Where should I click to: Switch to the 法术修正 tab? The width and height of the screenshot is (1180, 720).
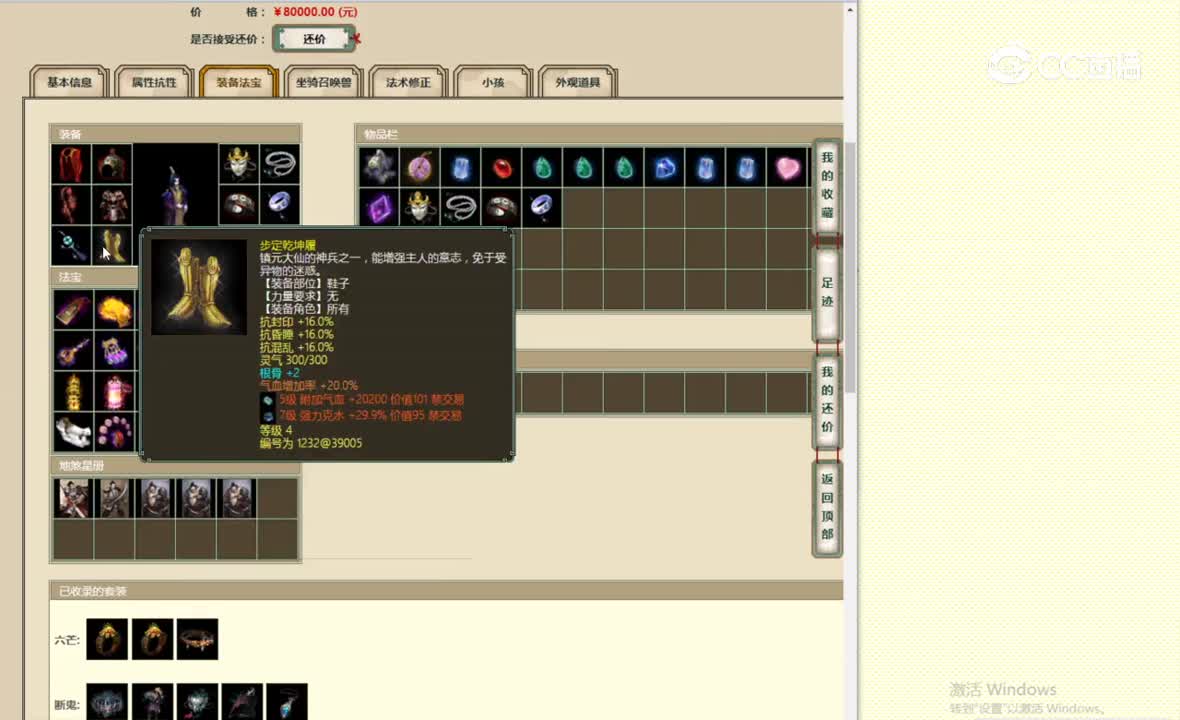click(x=408, y=82)
